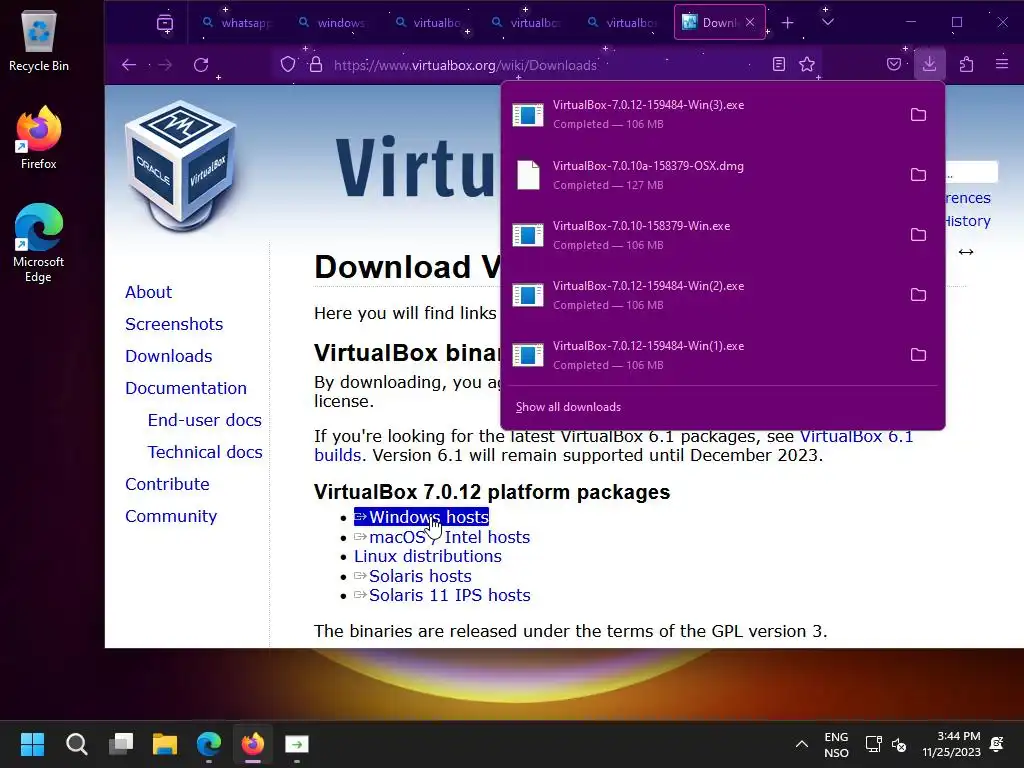Open the Extensions puzzle icon
1024x768 pixels.
click(967, 64)
